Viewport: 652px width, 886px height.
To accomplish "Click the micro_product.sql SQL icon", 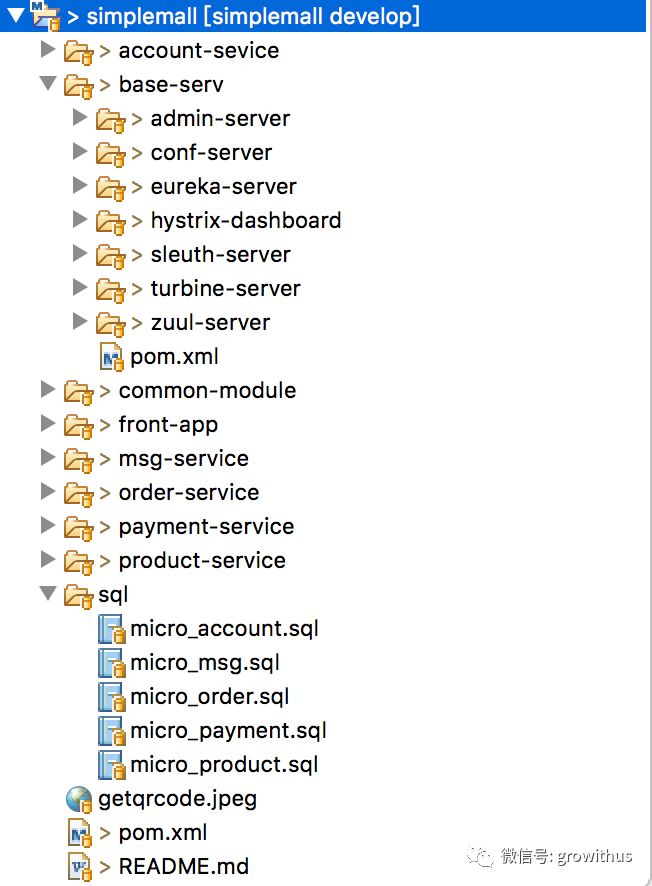I will point(112,765).
